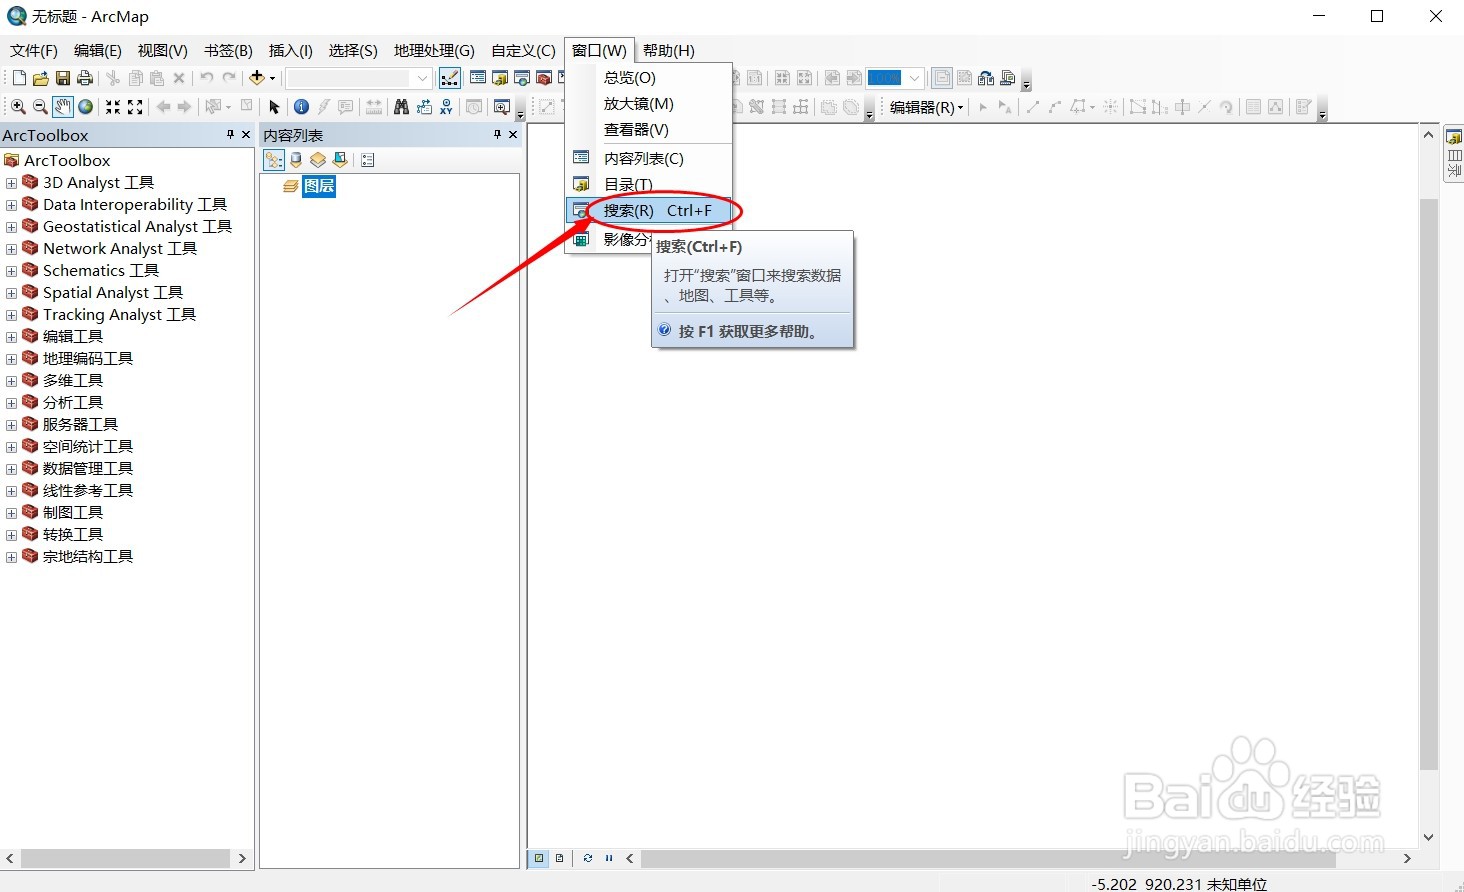The image size is (1464, 892).
Task: Select the 空间统计工具 toolbox
Action: point(88,447)
